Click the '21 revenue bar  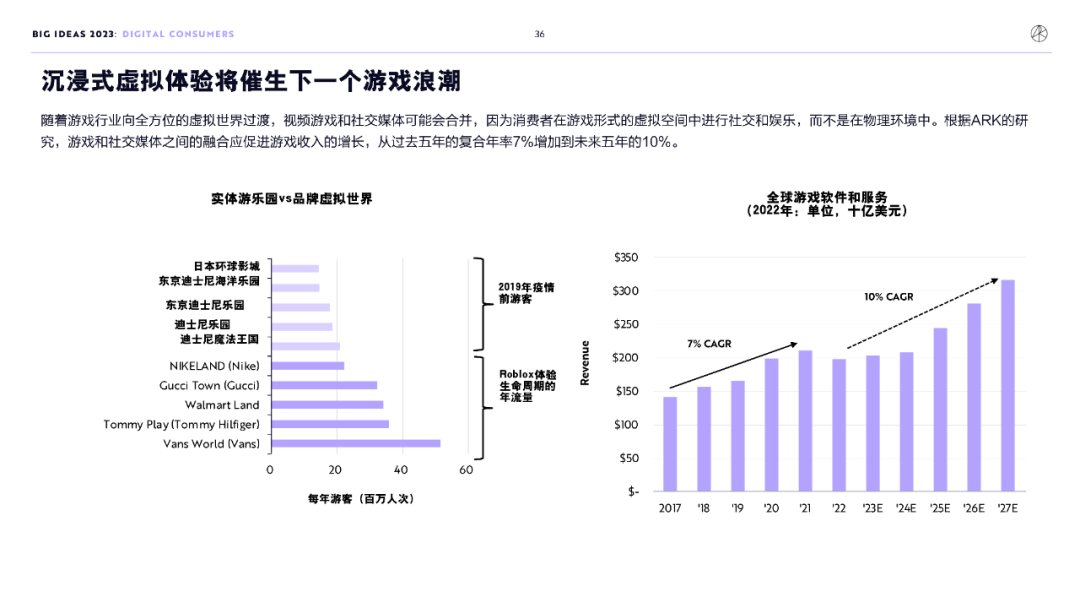(x=805, y=421)
